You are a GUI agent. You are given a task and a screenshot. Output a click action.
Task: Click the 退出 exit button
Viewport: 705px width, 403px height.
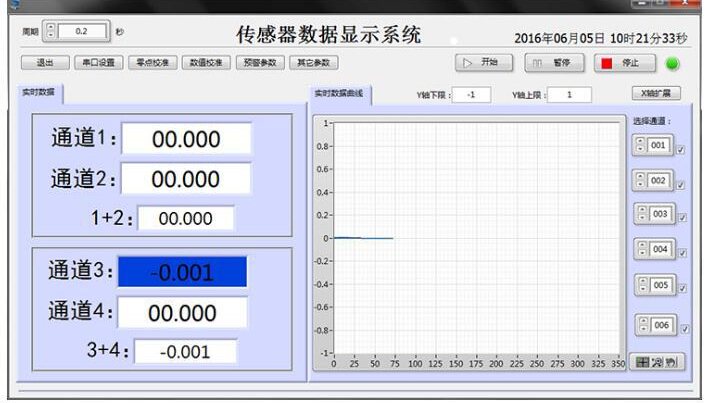click(45, 63)
